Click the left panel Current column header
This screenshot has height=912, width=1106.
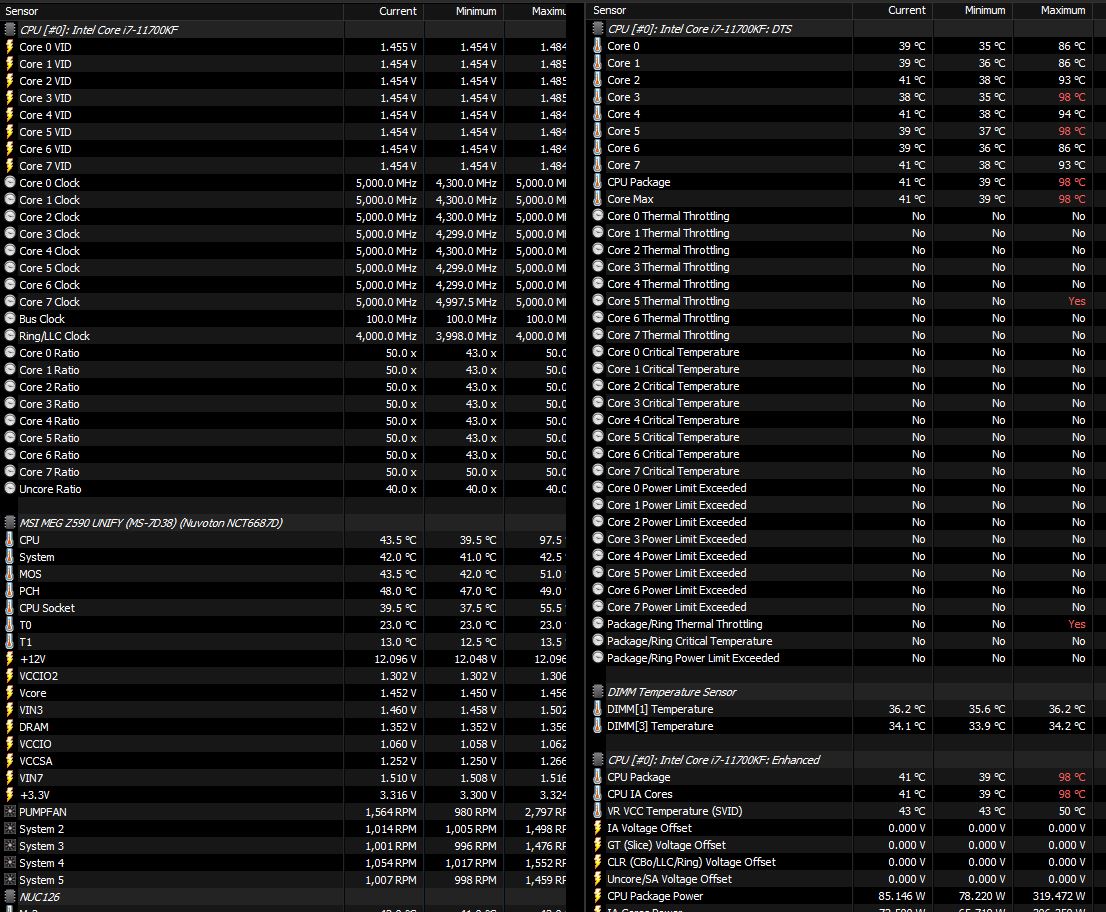tap(383, 11)
